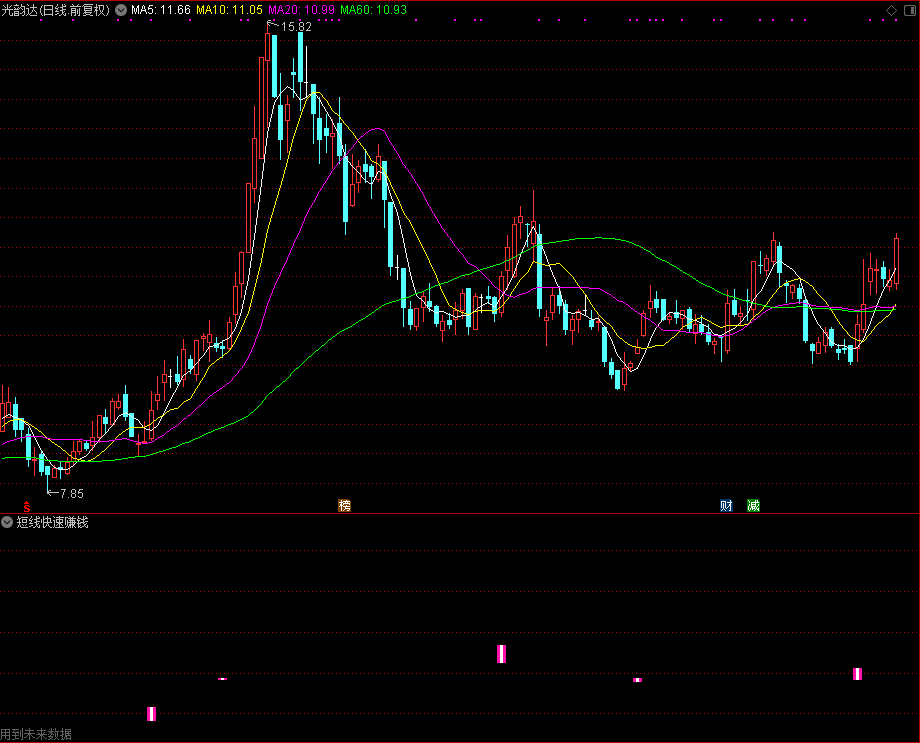
Task: Click the 短线快速赚钱 indicator name
Action: 52,522
